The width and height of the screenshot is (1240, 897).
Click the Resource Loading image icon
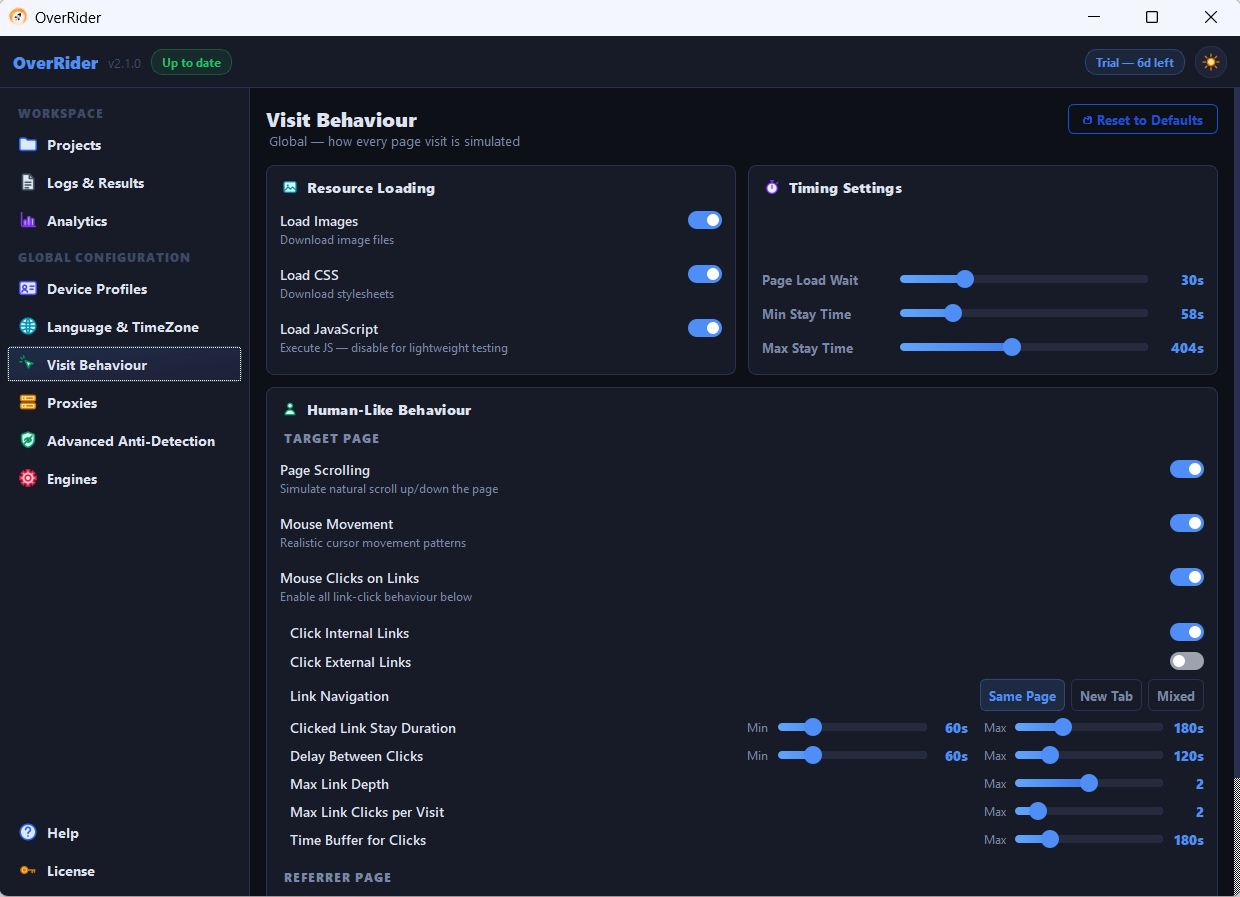290,187
